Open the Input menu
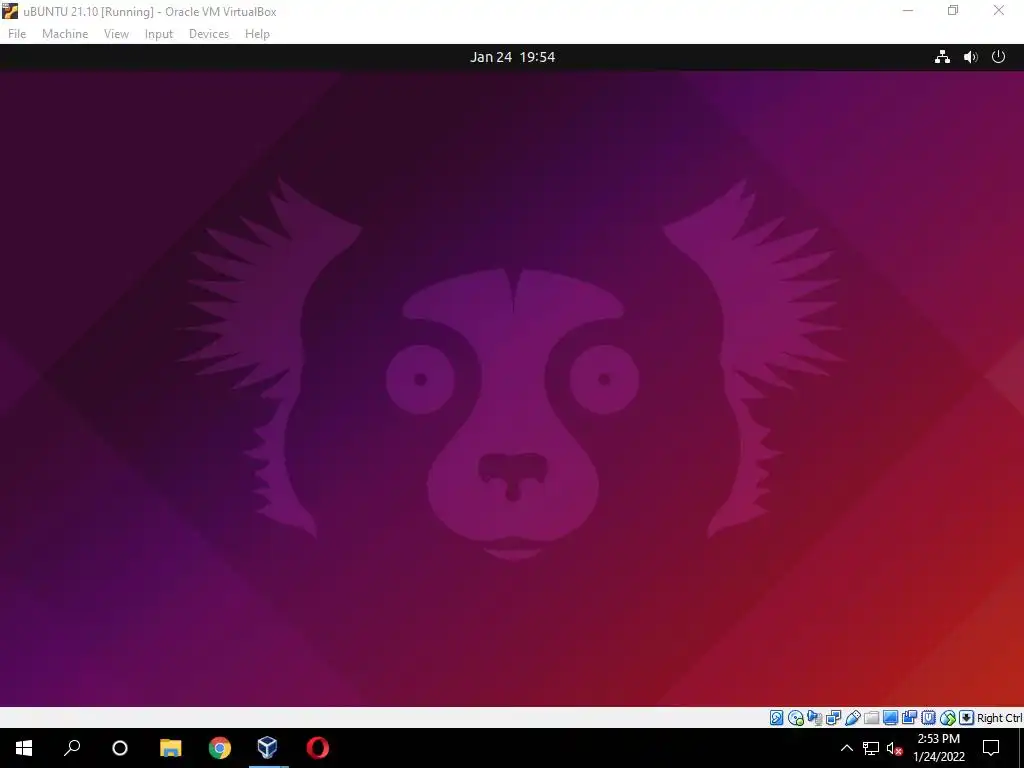Screen dimensions: 1024x768 coord(159,34)
